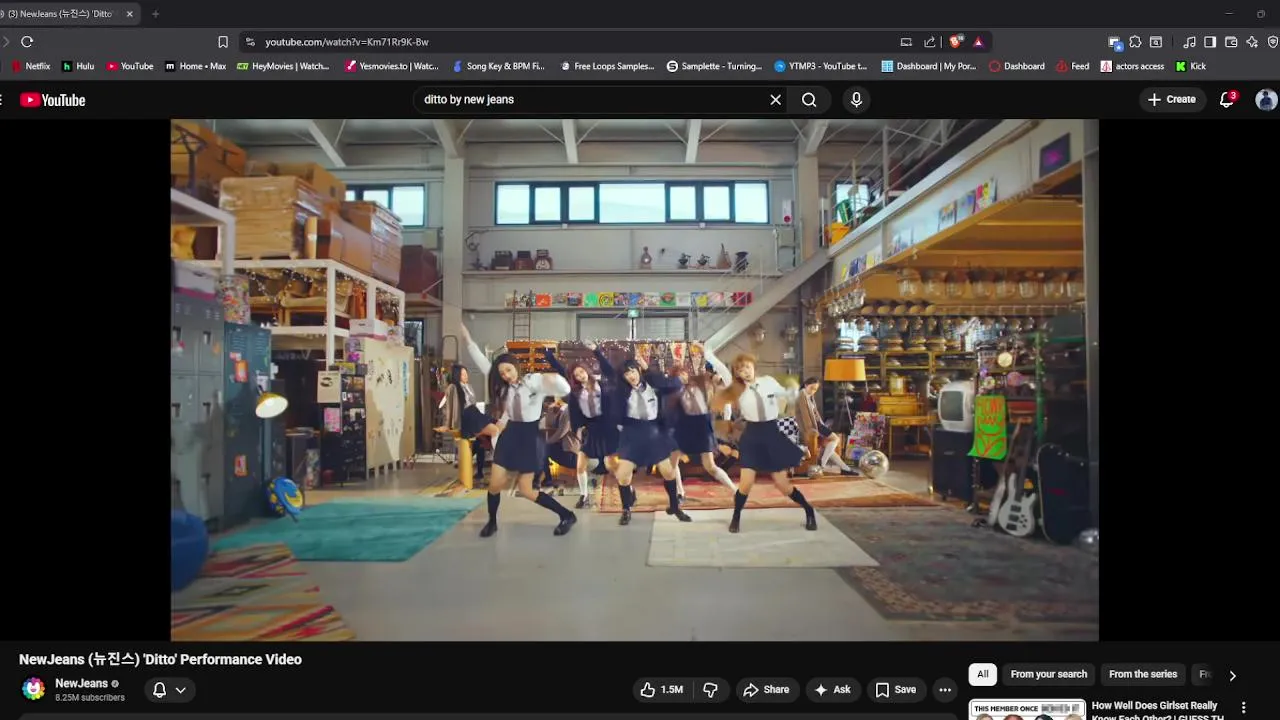The image size is (1280, 720).
Task: Dislike the video with the thumbs-down button
Action: [x=710, y=690]
